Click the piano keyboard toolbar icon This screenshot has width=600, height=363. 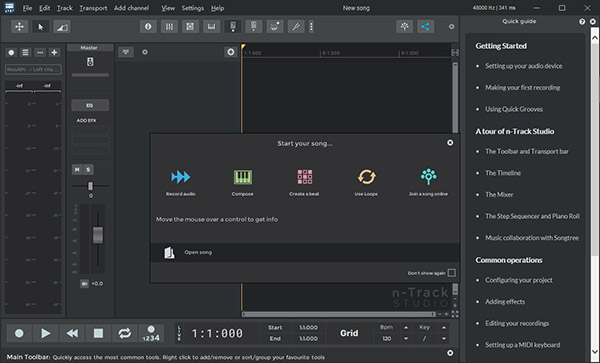pyautogui.click(x=211, y=26)
